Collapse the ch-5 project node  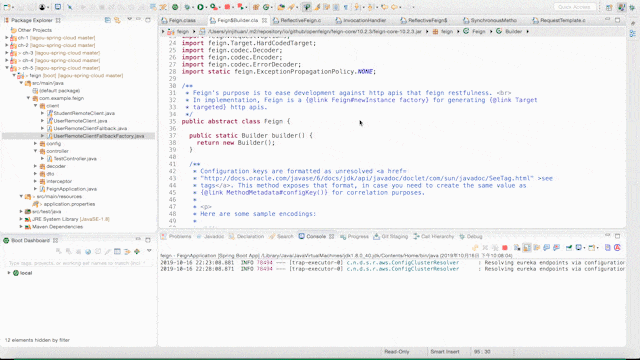7,68
